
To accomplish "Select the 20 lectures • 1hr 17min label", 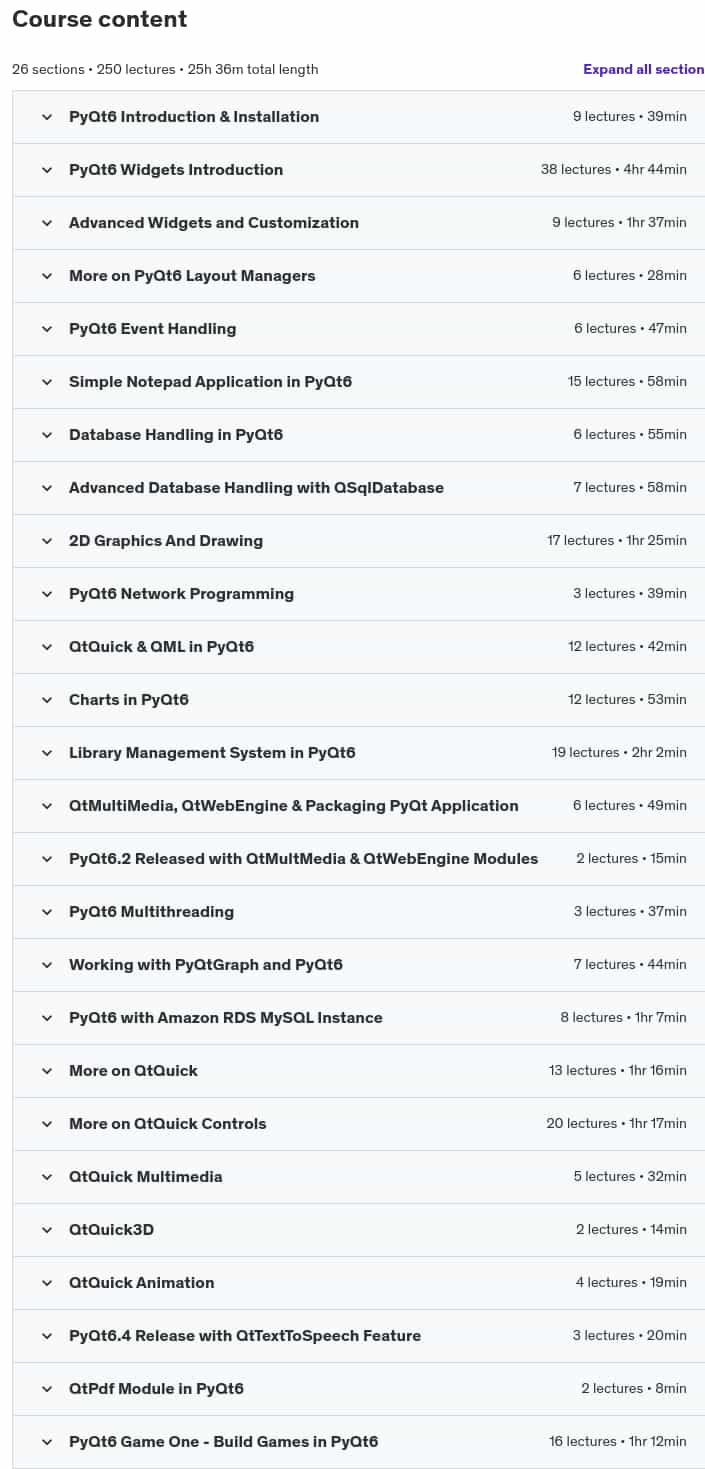I will pyautogui.click(x=616, y=1124).
